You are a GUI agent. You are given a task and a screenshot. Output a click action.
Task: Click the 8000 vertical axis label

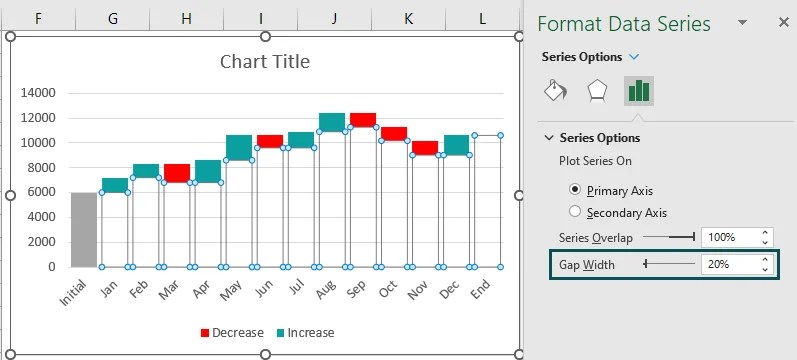pos(41,167)
